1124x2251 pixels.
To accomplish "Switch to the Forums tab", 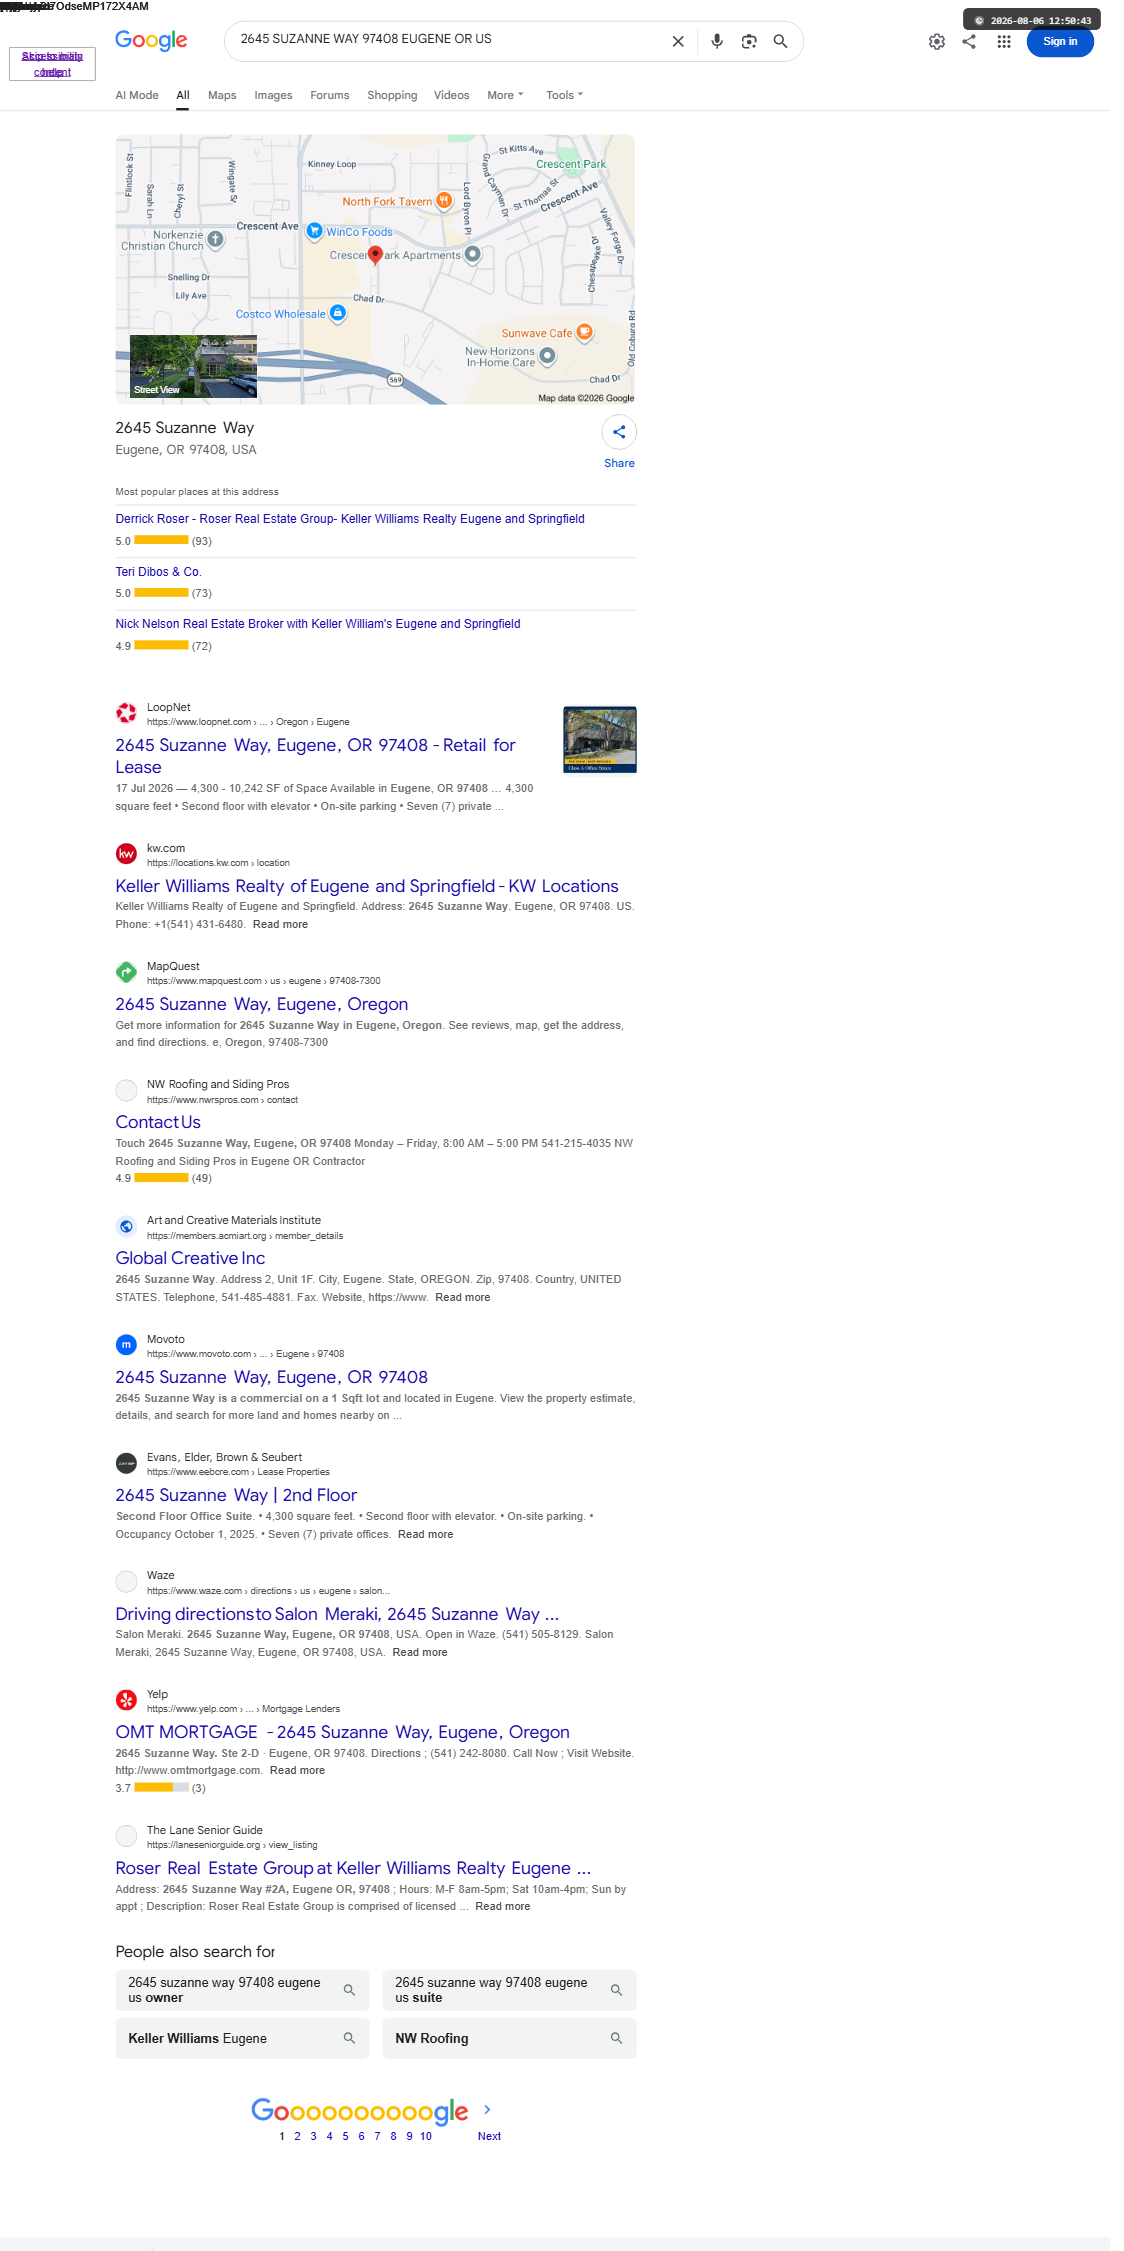I will pyautogui.click(x=330, y=95).
